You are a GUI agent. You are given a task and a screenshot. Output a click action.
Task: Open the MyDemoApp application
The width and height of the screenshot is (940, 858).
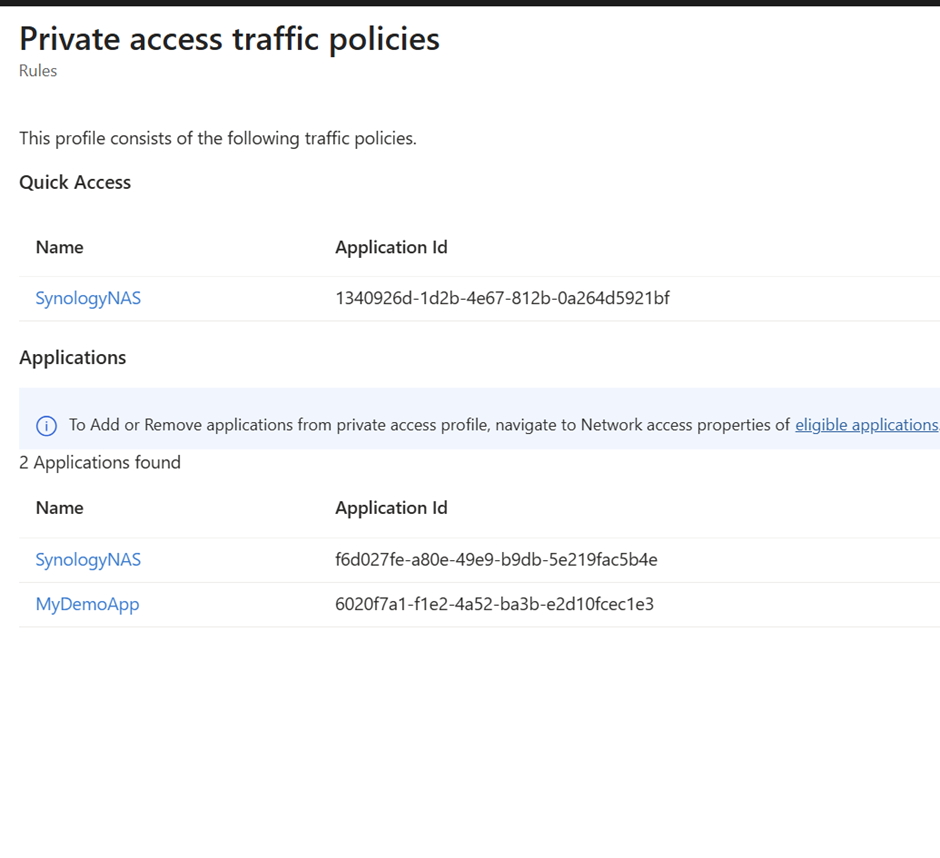(x=87, y=604)
